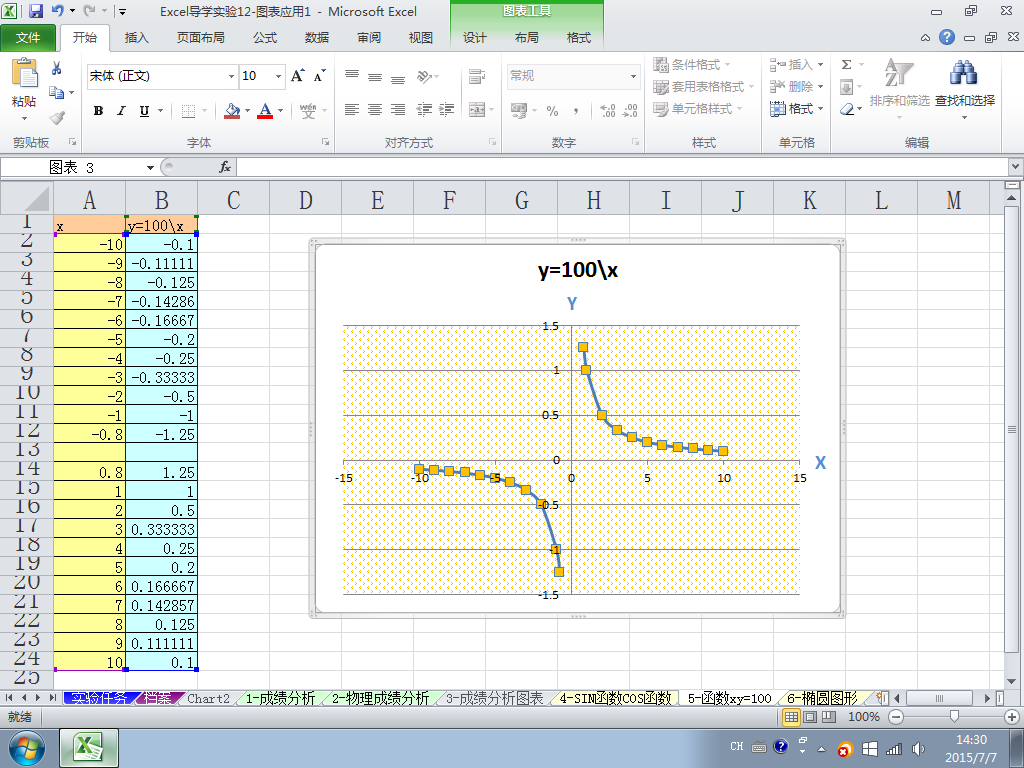
Task: Open Excel Help question mark
Action: tap(947, 37)
